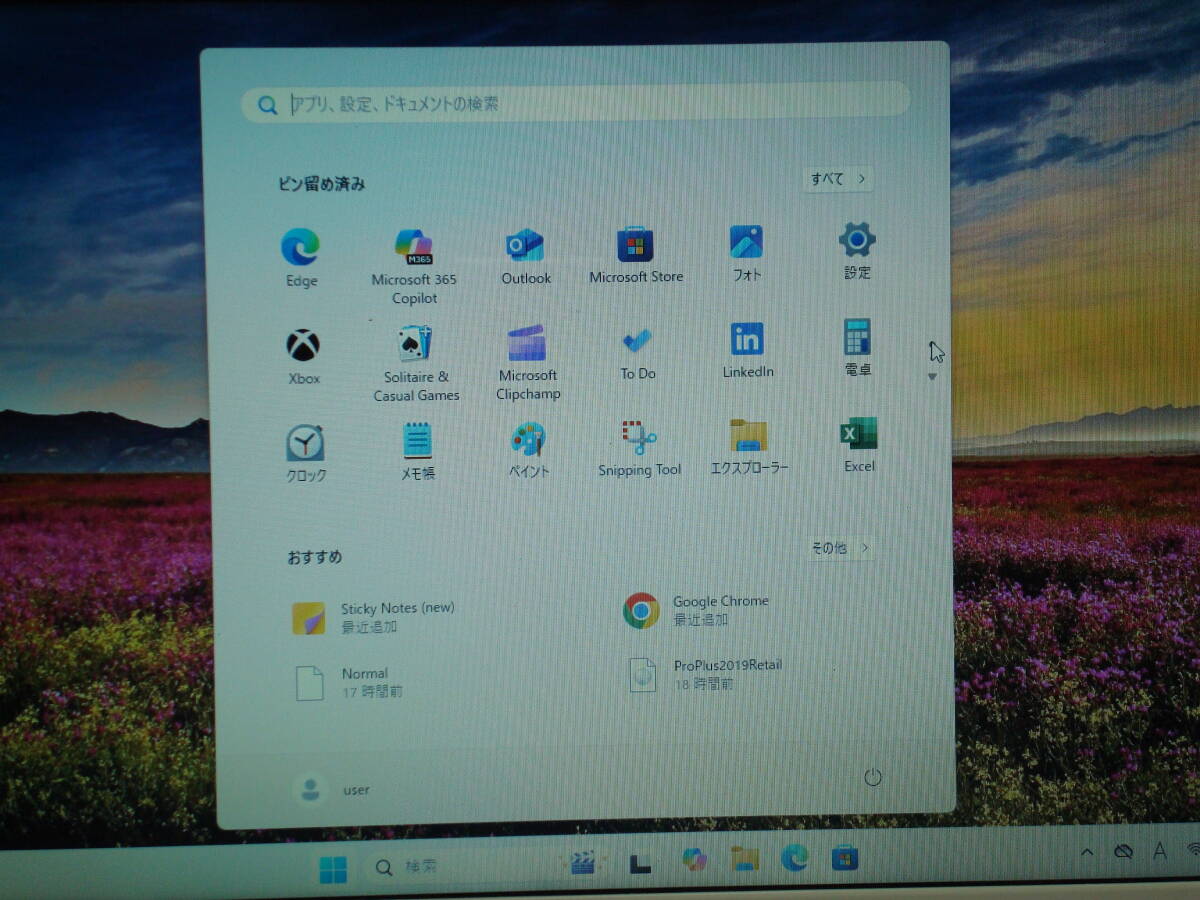
Task: Click the Windows Start button on taskbar
Action: pyautogui.click(x=333, y=869)
